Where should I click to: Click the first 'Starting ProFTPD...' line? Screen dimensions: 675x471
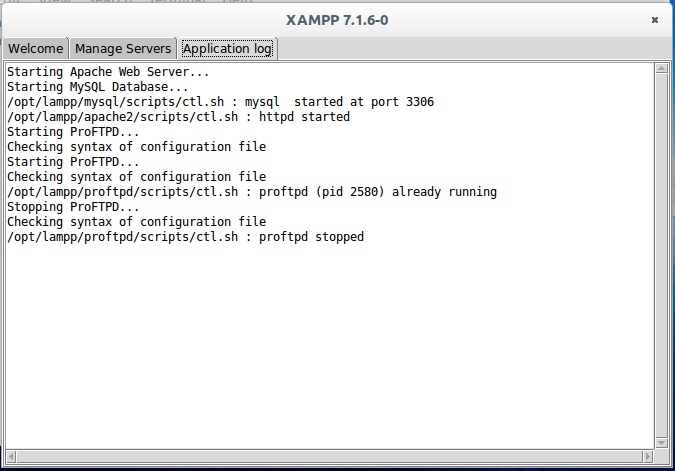73,132
